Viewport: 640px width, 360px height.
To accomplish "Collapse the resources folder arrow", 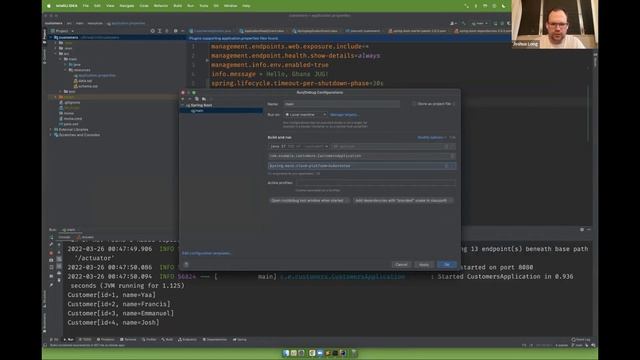I will (x=65, y=70).
